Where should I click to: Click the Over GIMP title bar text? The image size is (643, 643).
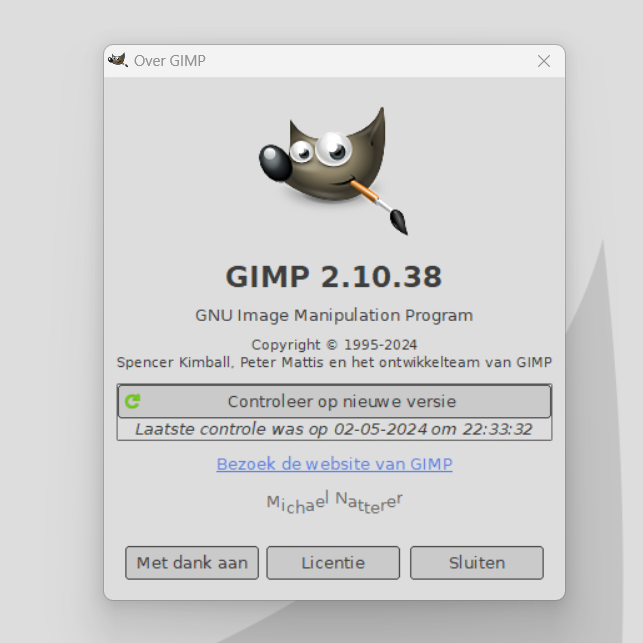point(170,61)
